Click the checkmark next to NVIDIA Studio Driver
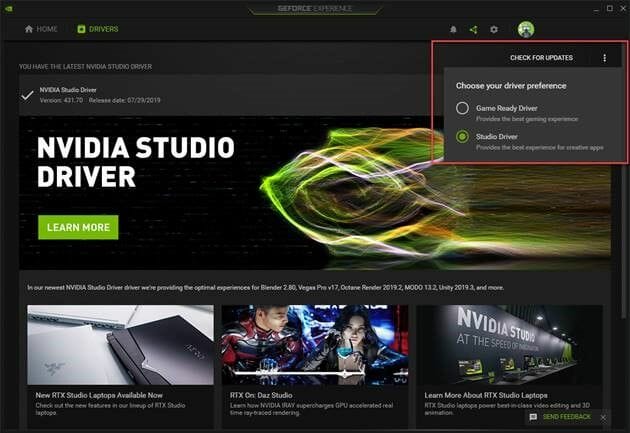Image resolution: width=630 pixels, height=433 pixels. pyautogui.click(x=27, y=95)
